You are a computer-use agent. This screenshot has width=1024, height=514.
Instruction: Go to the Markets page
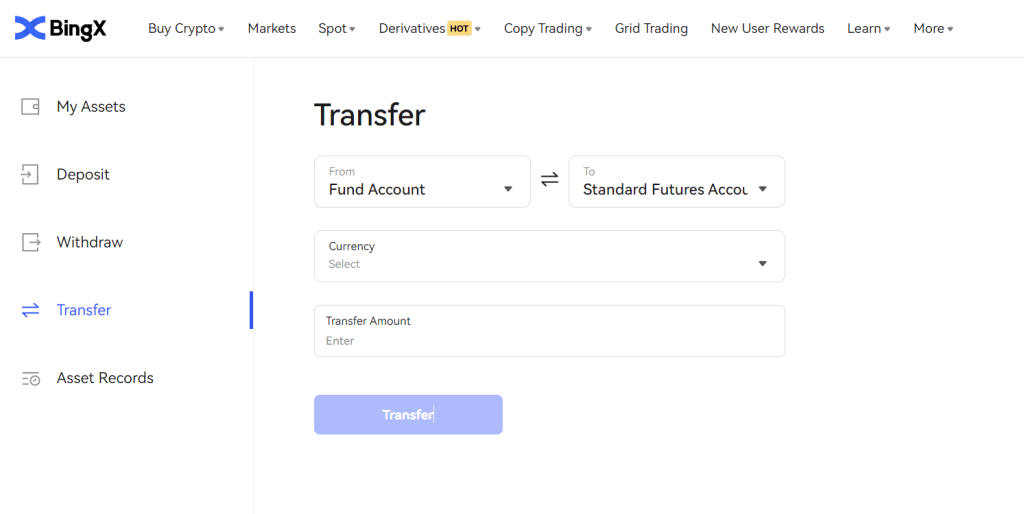point(272,28)
